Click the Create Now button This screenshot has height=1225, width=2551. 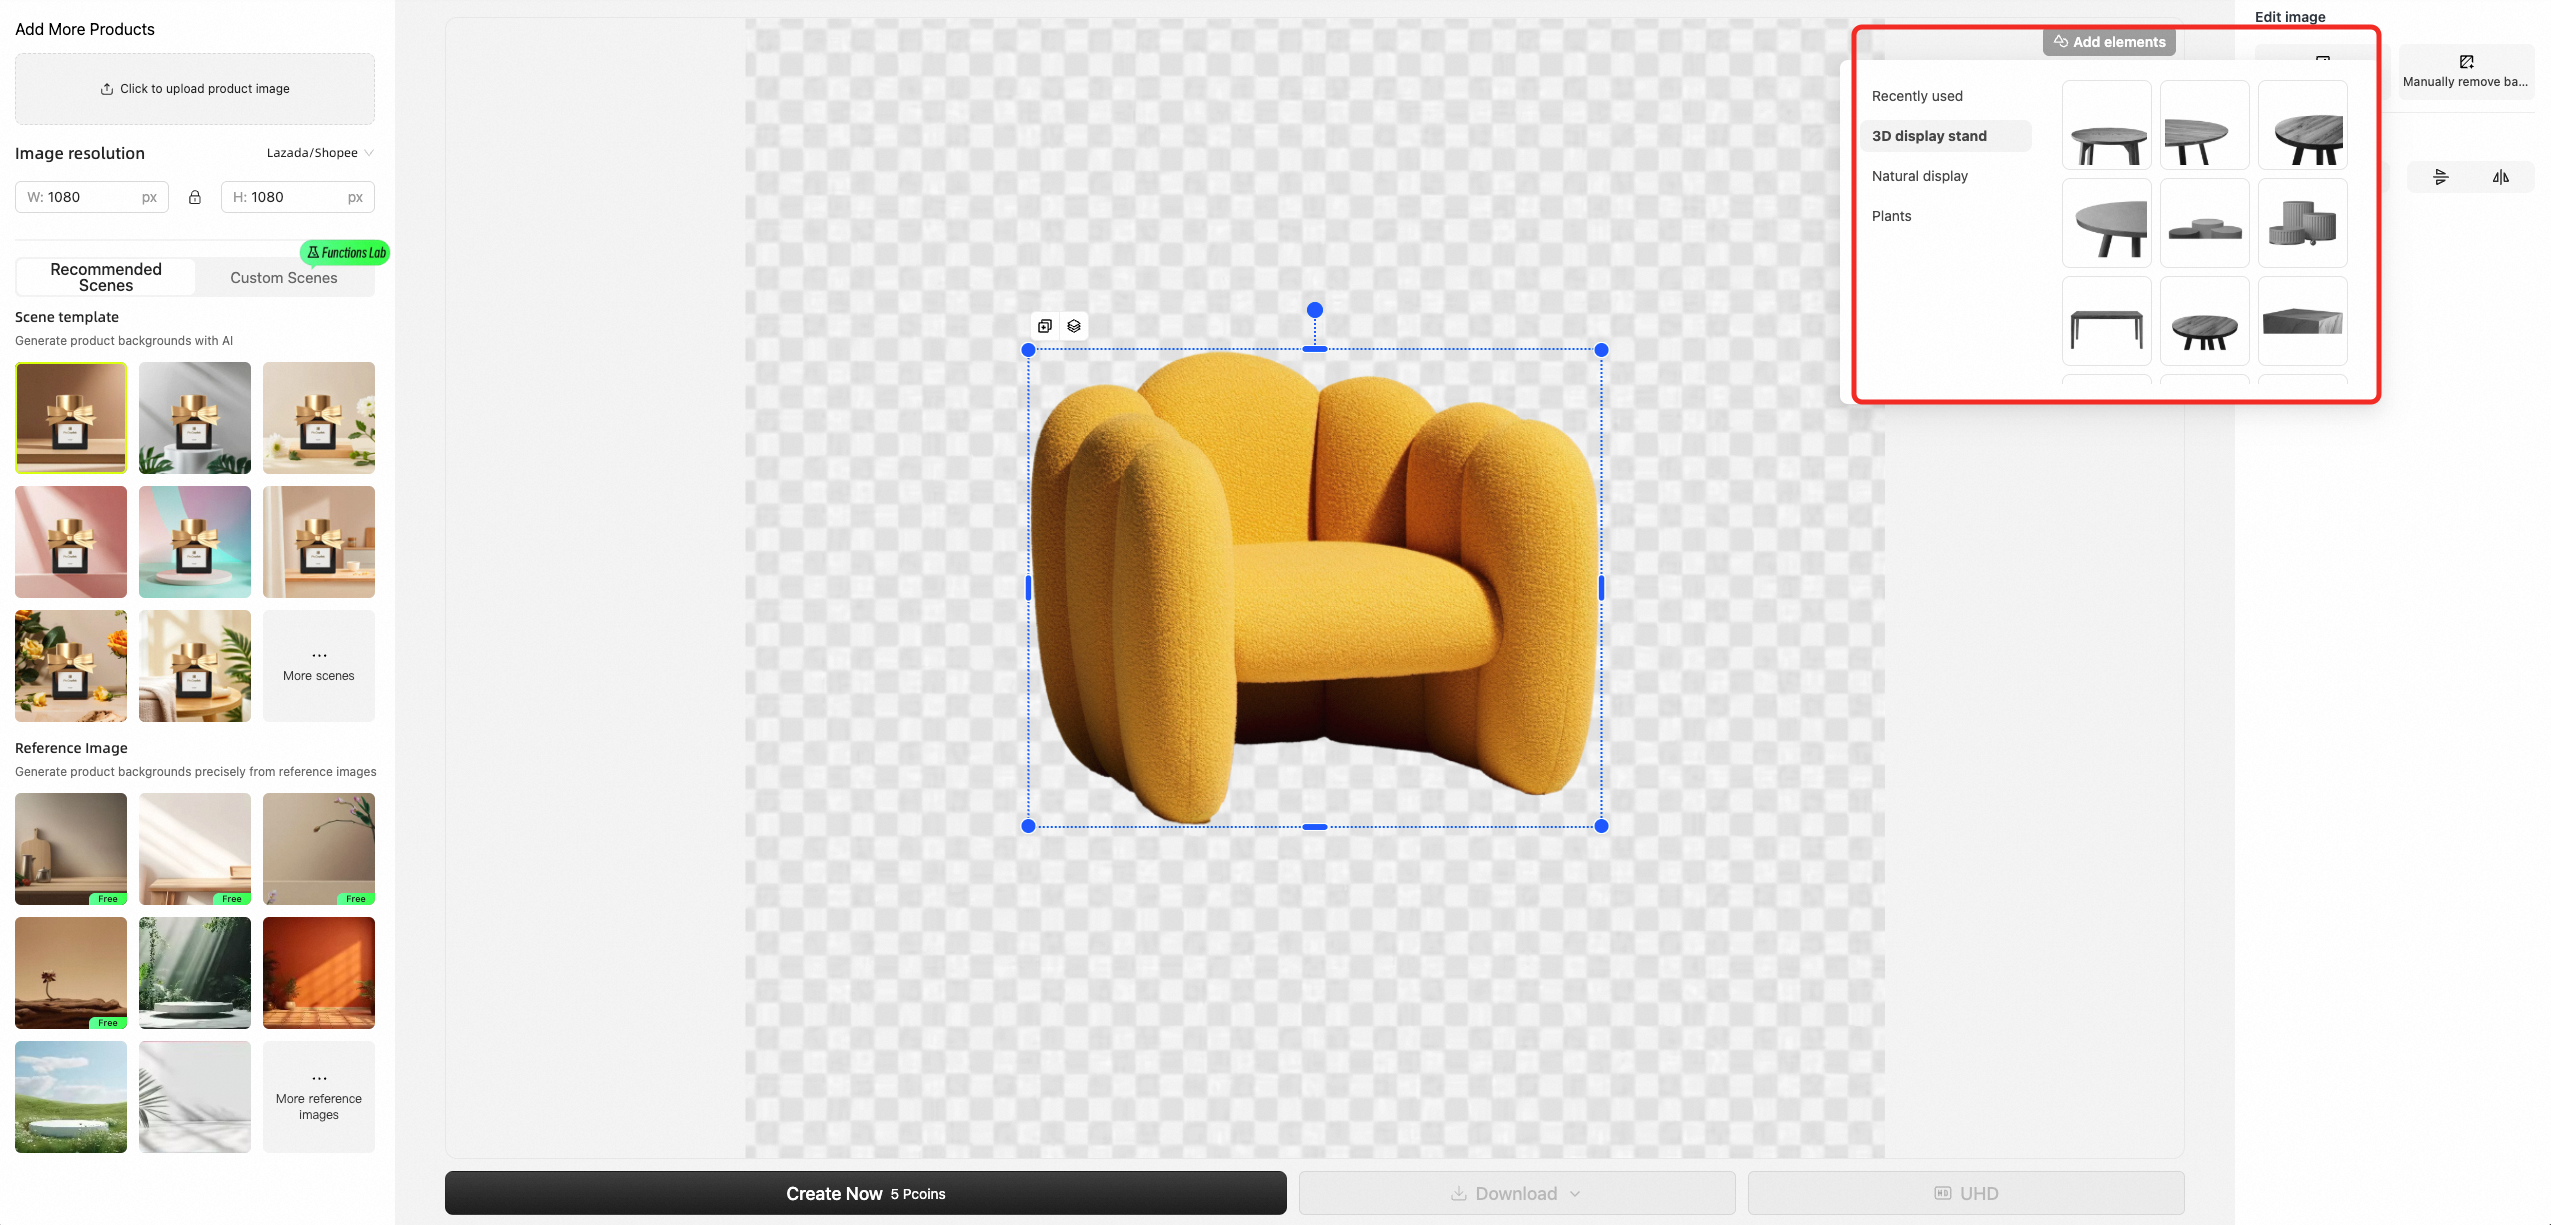coord(865,1193)
